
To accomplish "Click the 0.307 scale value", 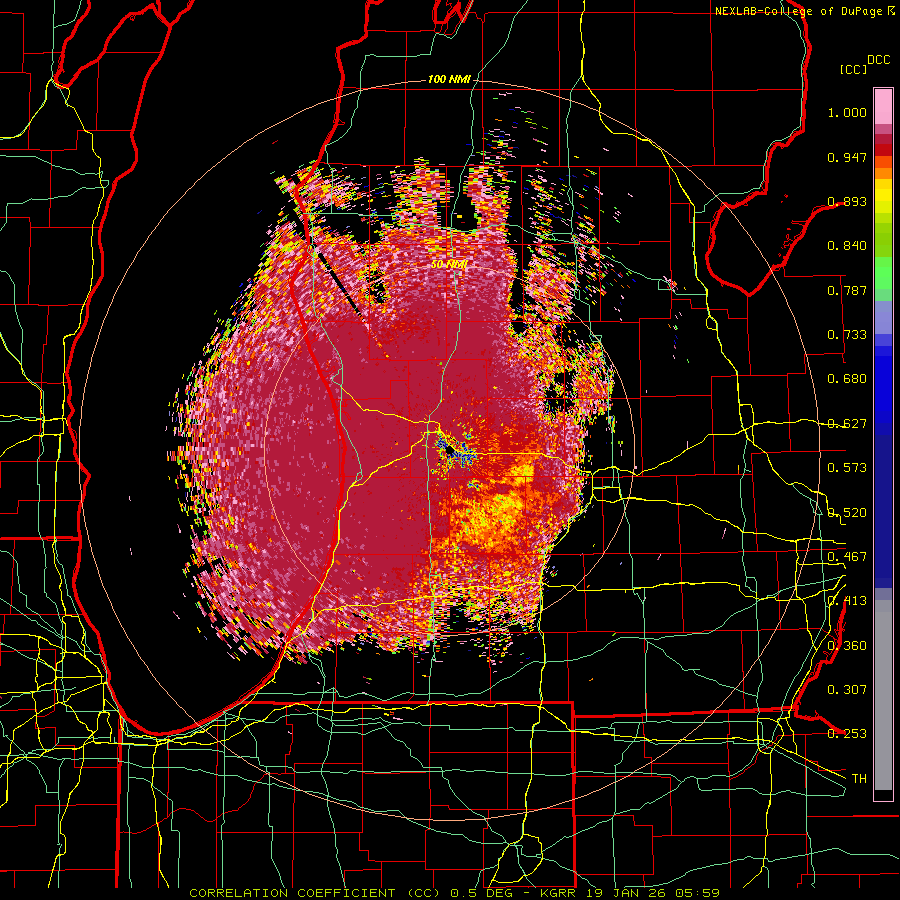I will point(847,690).
